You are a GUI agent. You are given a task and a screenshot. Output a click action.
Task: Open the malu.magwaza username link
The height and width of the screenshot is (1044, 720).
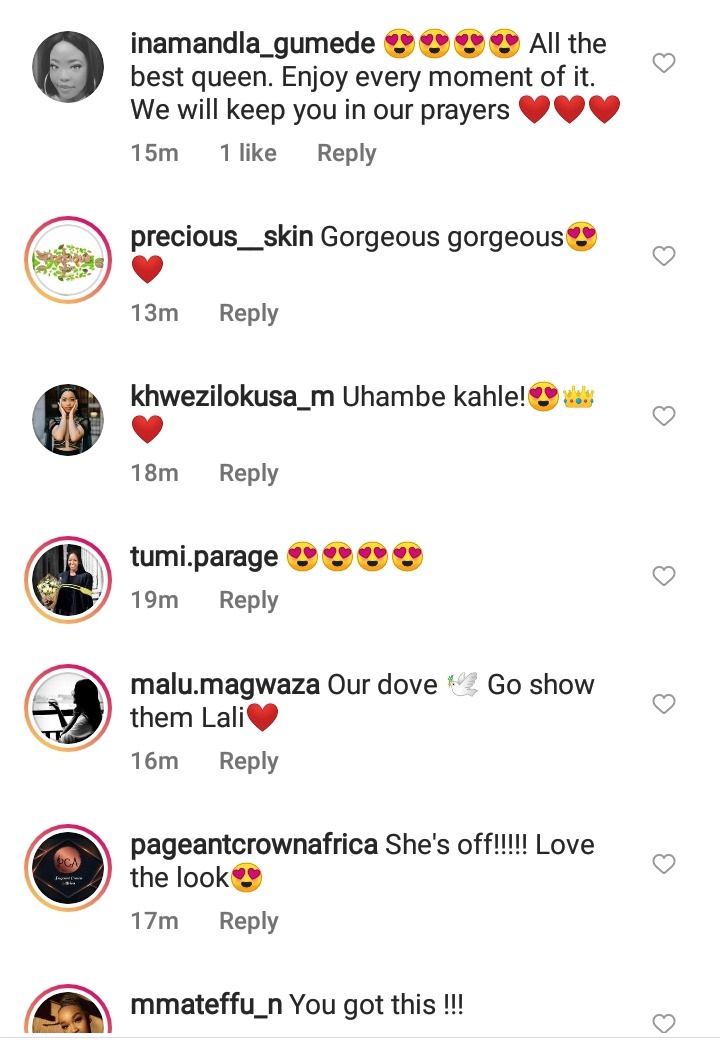click(x=224, y=685)
